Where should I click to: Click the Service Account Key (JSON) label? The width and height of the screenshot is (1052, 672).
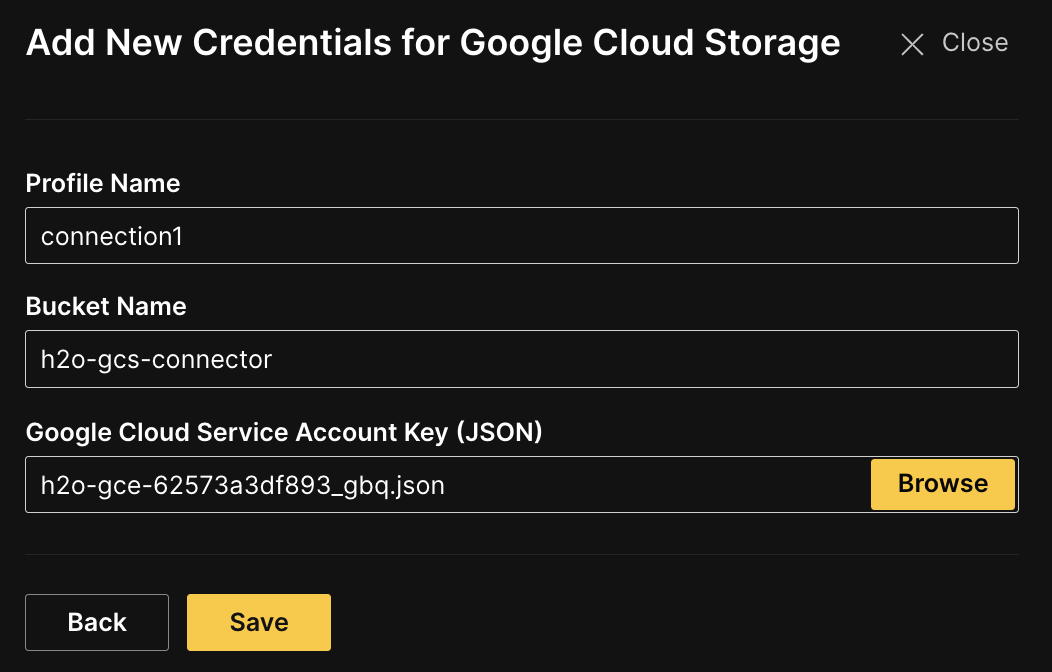283,432
